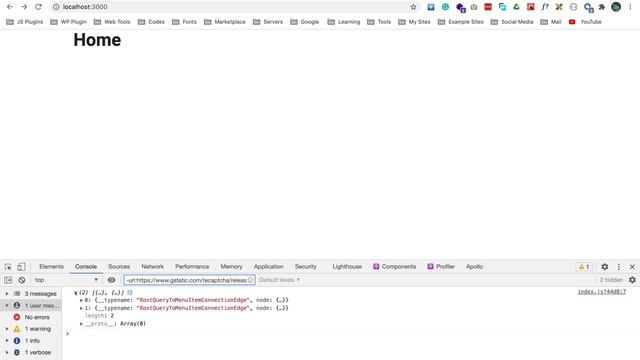Go back to the previous page
Screen dimensions: 640x360
pyautogui.click(x=10, y=7)
